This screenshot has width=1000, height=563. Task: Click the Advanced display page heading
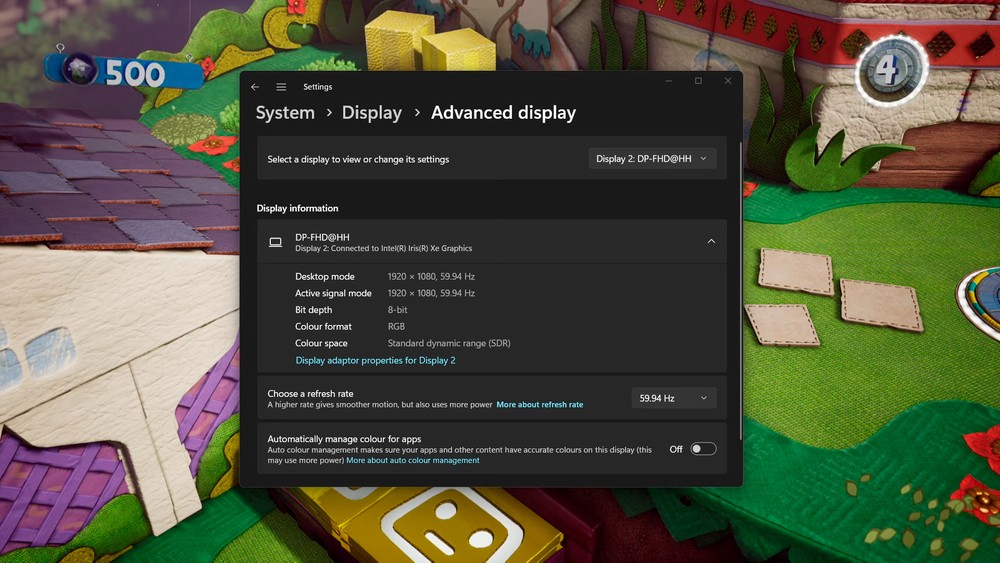(x=503, y=113)
